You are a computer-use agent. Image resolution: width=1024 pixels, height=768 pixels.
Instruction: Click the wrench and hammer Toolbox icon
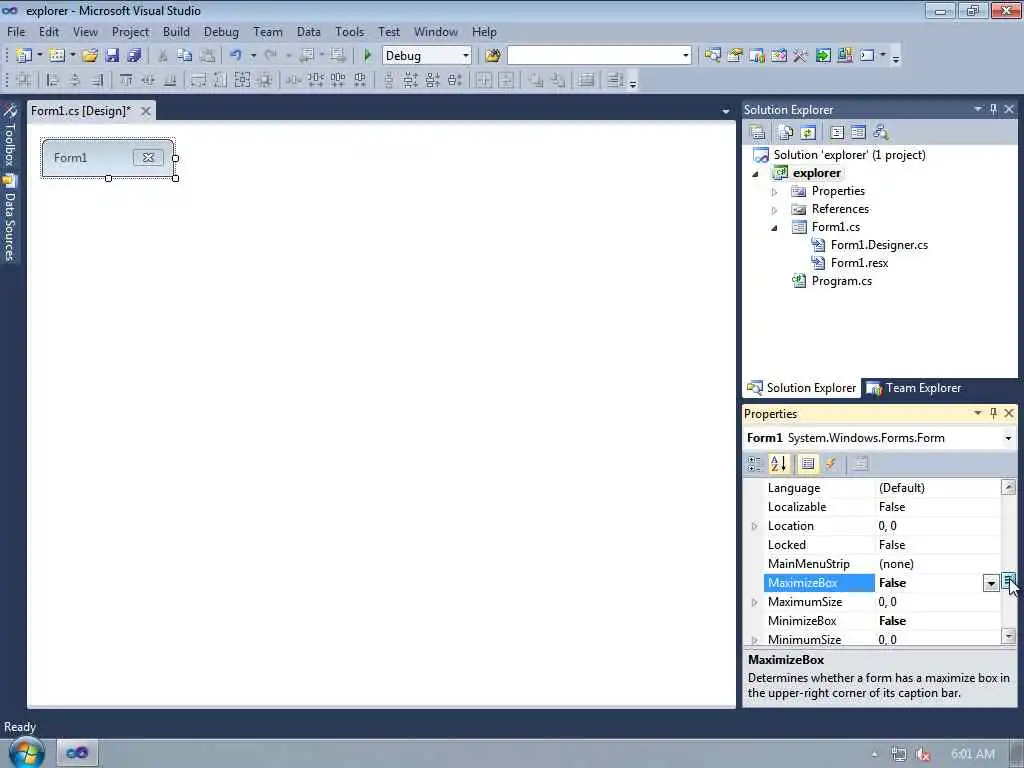(801, 56)
